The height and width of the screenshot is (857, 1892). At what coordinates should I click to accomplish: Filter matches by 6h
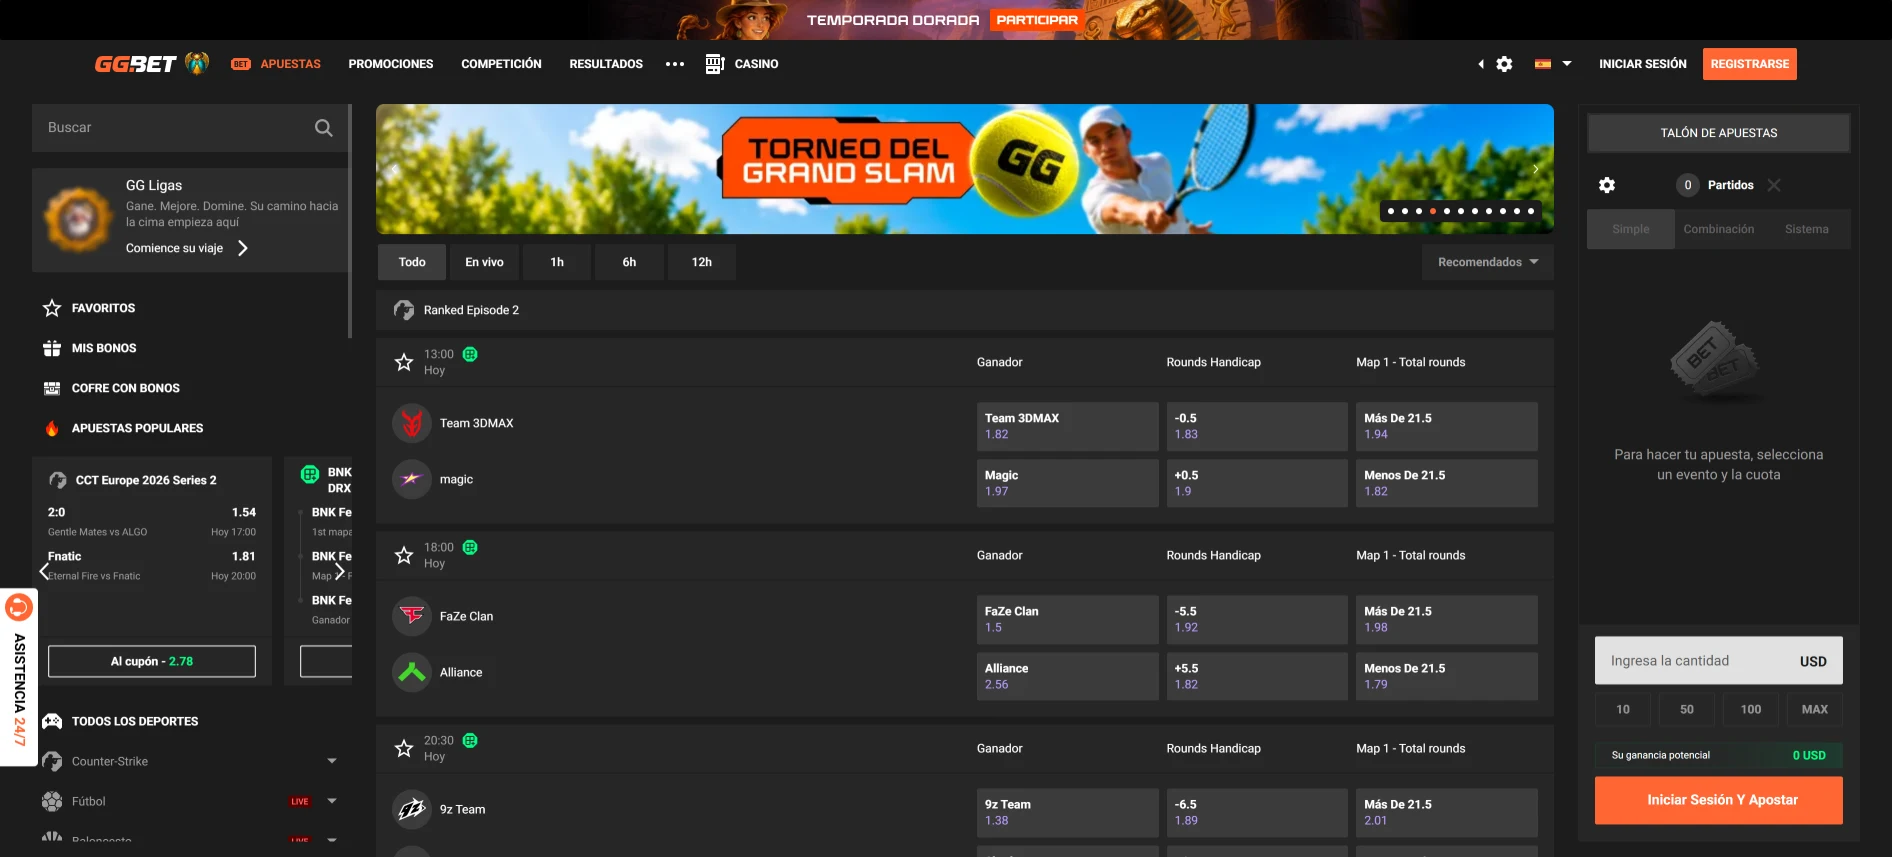(629, 262)
